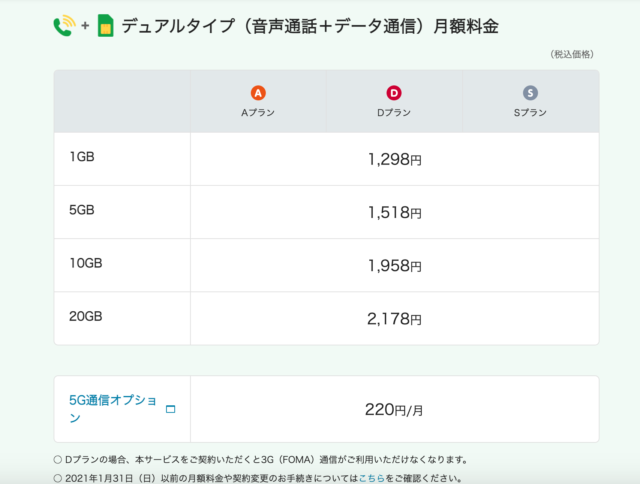Image resolution: width=640 pixels, height=484 pixels.
Task: Click the red D plan badge
Action: [x=394, y=93]
